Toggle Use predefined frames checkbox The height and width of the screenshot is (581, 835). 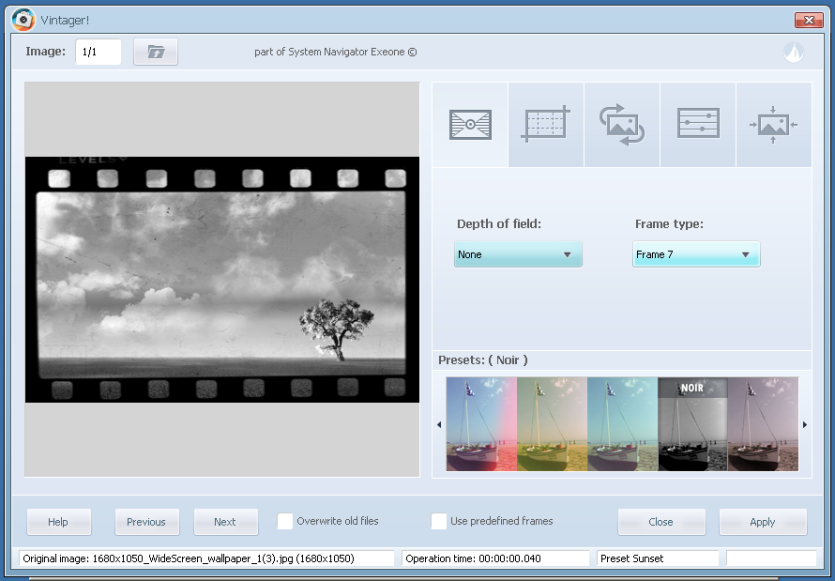(x=439, y=521)
